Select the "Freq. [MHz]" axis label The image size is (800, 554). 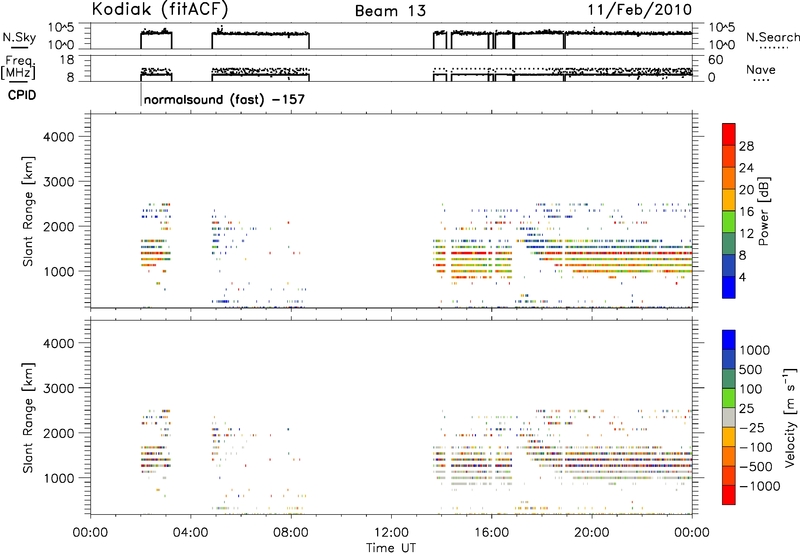[x=19, y=67]
